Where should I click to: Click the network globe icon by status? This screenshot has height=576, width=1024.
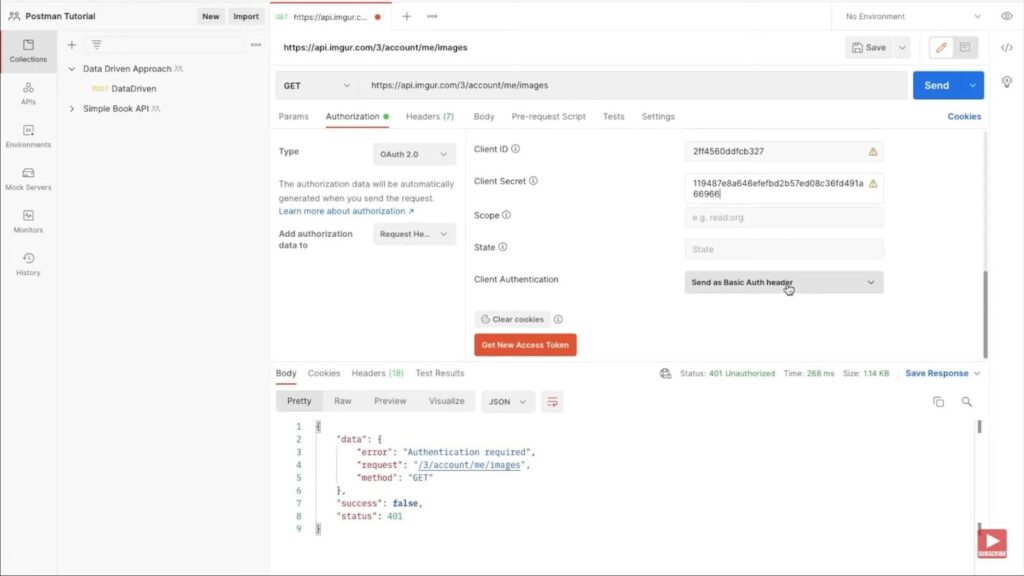pyautogui.click(x=665, y=374)
